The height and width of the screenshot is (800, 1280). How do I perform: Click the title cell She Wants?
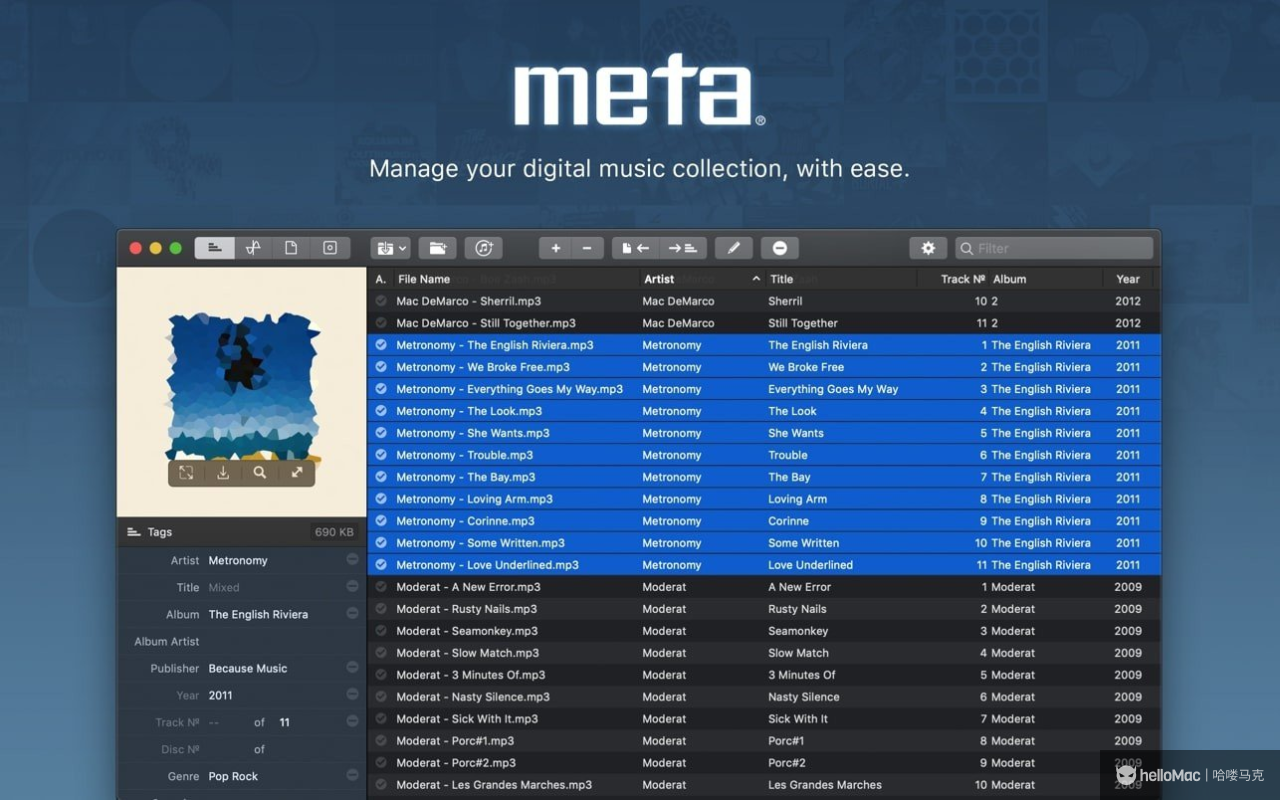pyautogui.click(x=796, y=433)
